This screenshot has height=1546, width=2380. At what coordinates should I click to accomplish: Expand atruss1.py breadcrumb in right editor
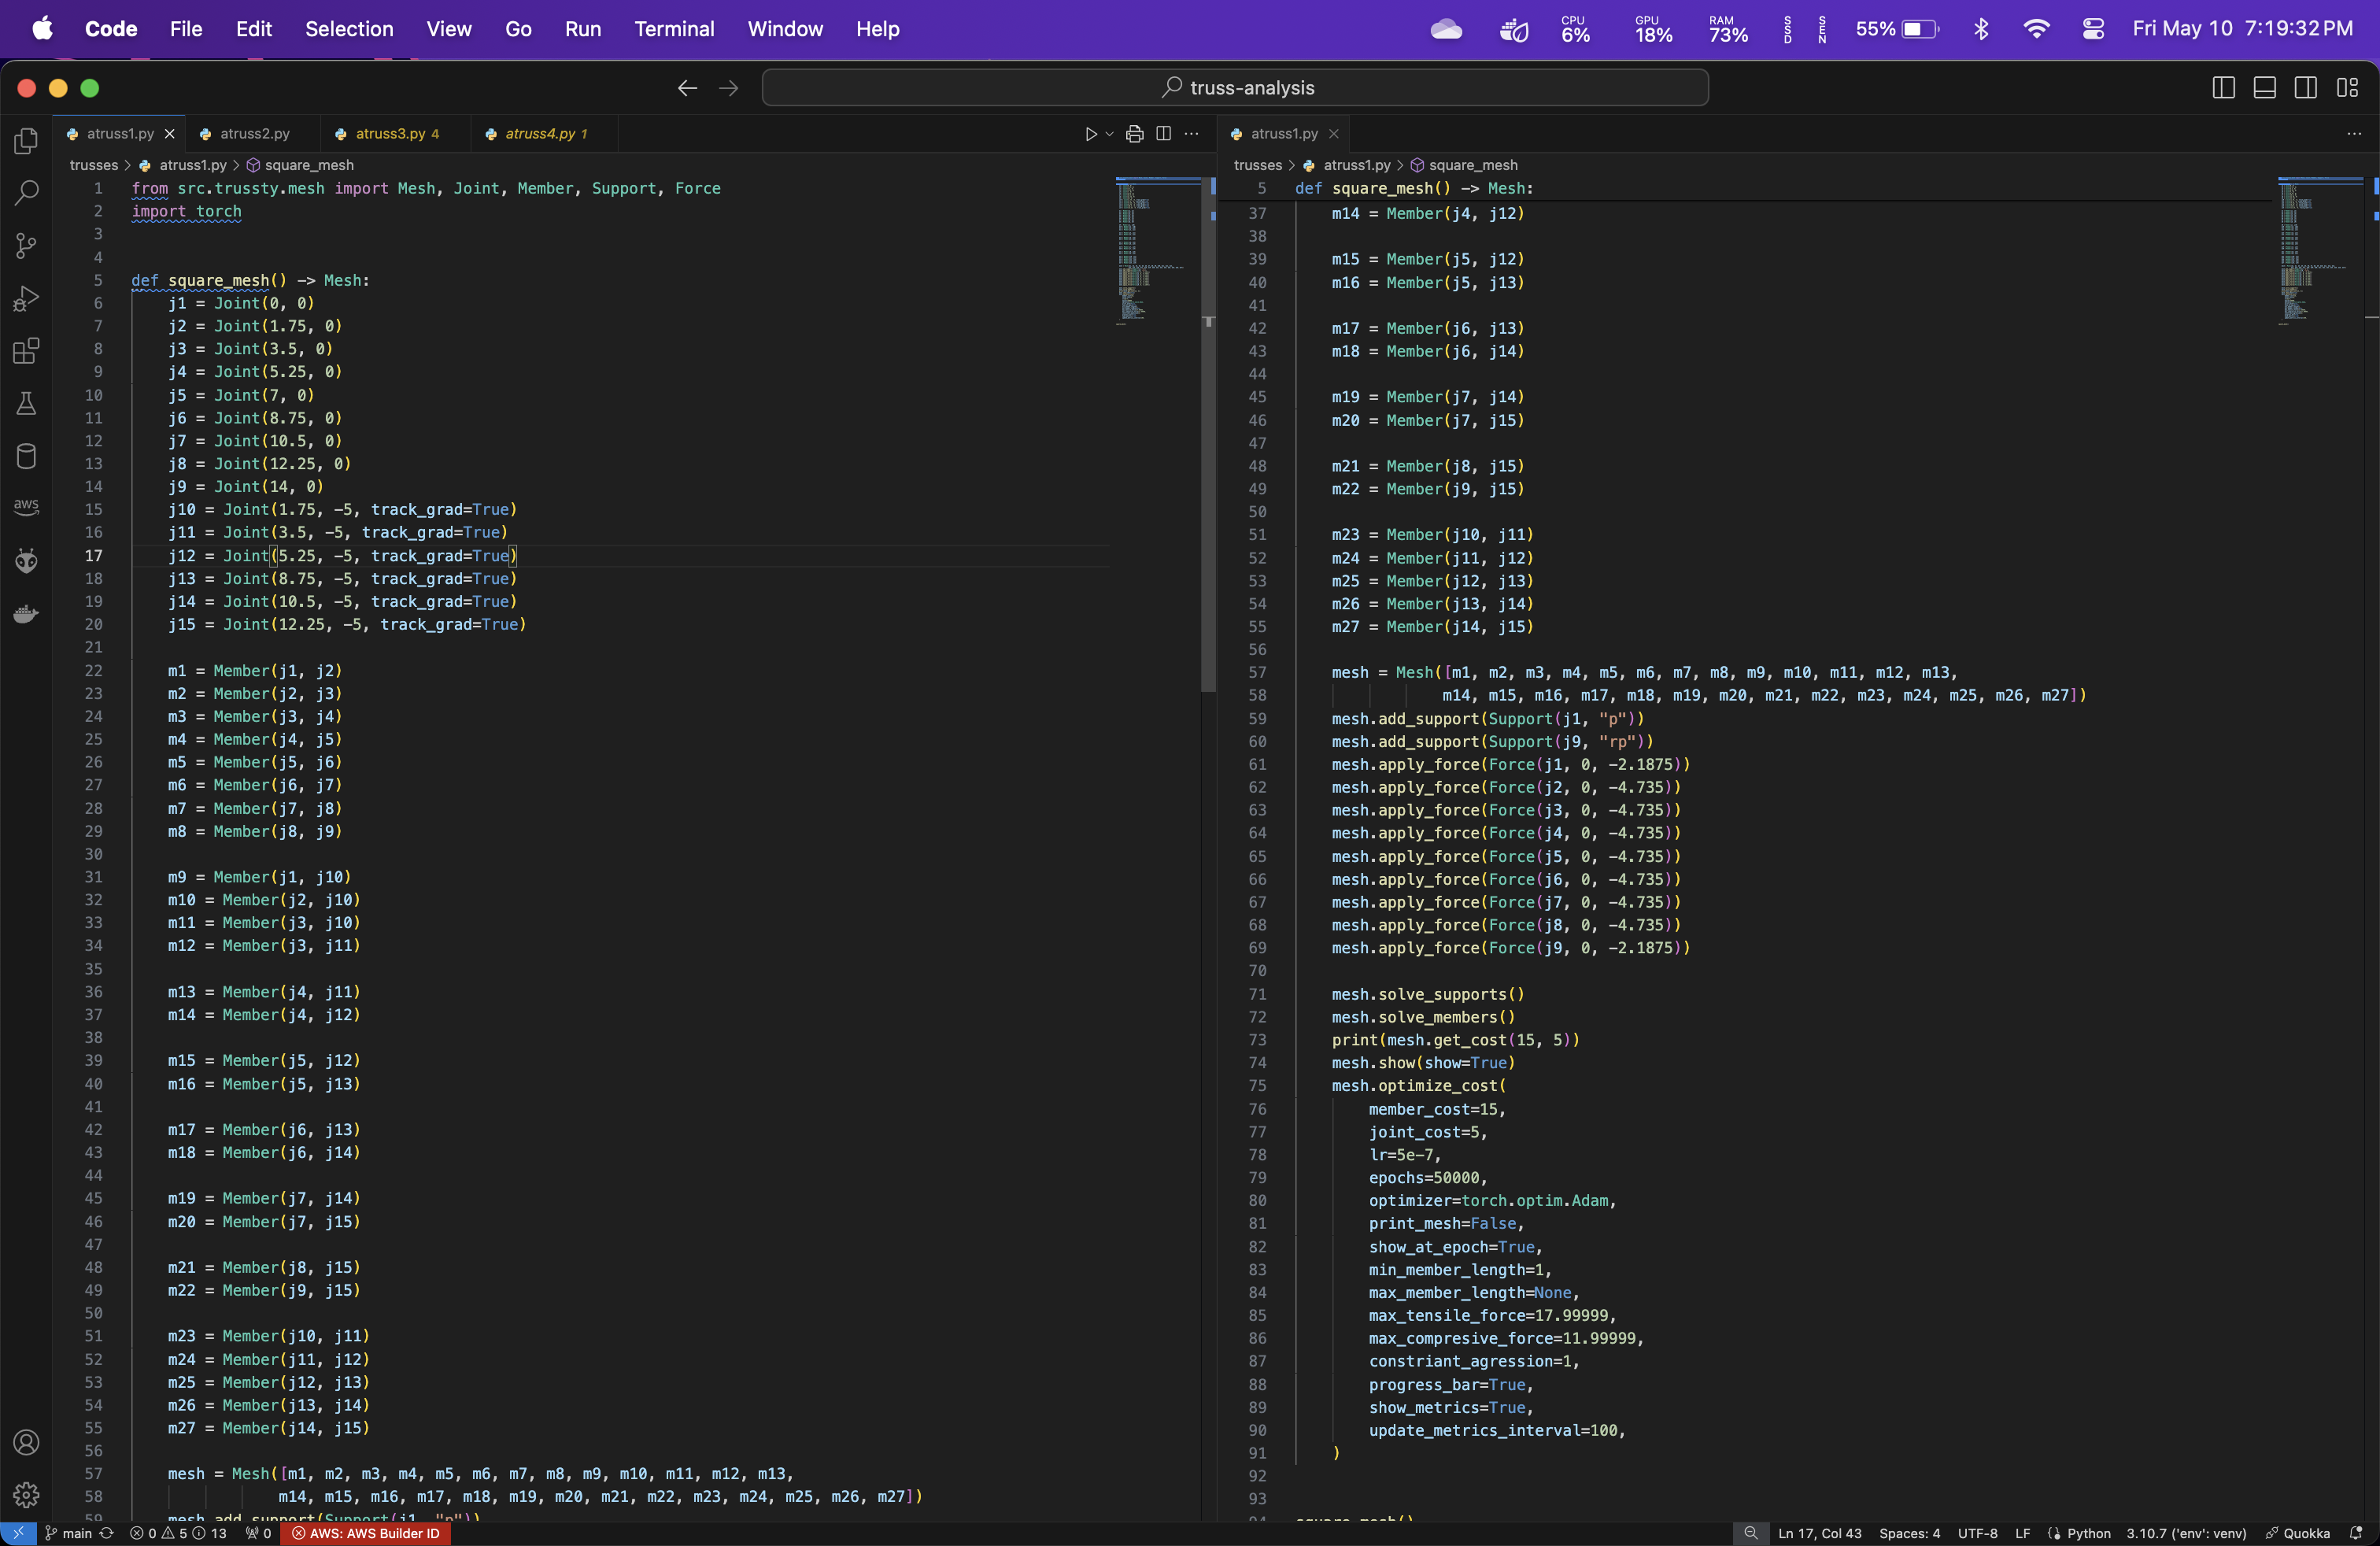pyautogui.click(x=1356, y=165)
